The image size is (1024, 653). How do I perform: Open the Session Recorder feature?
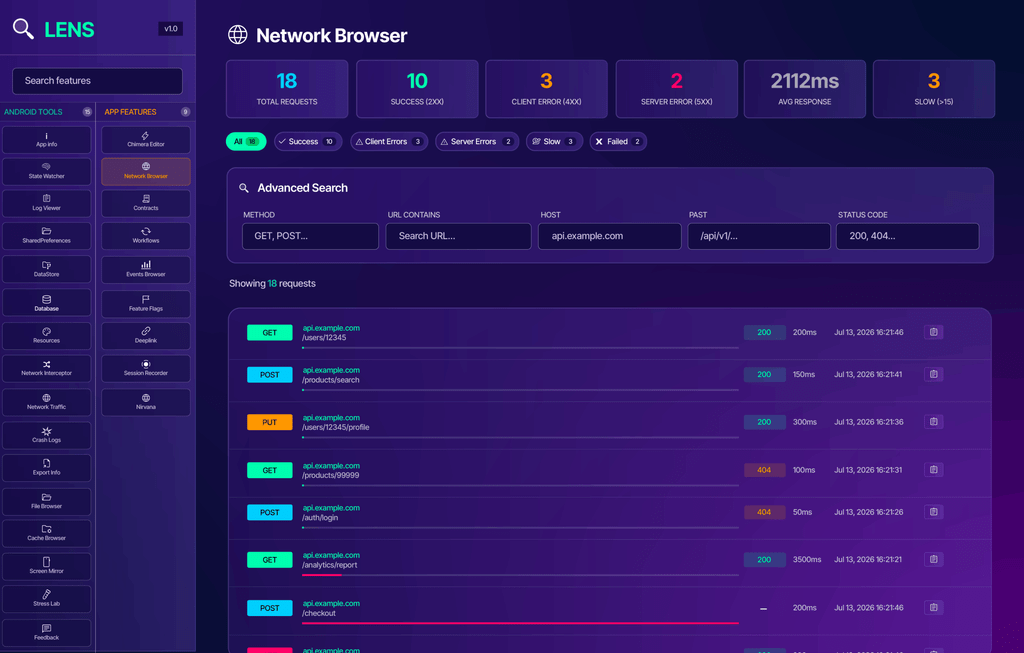146,368
